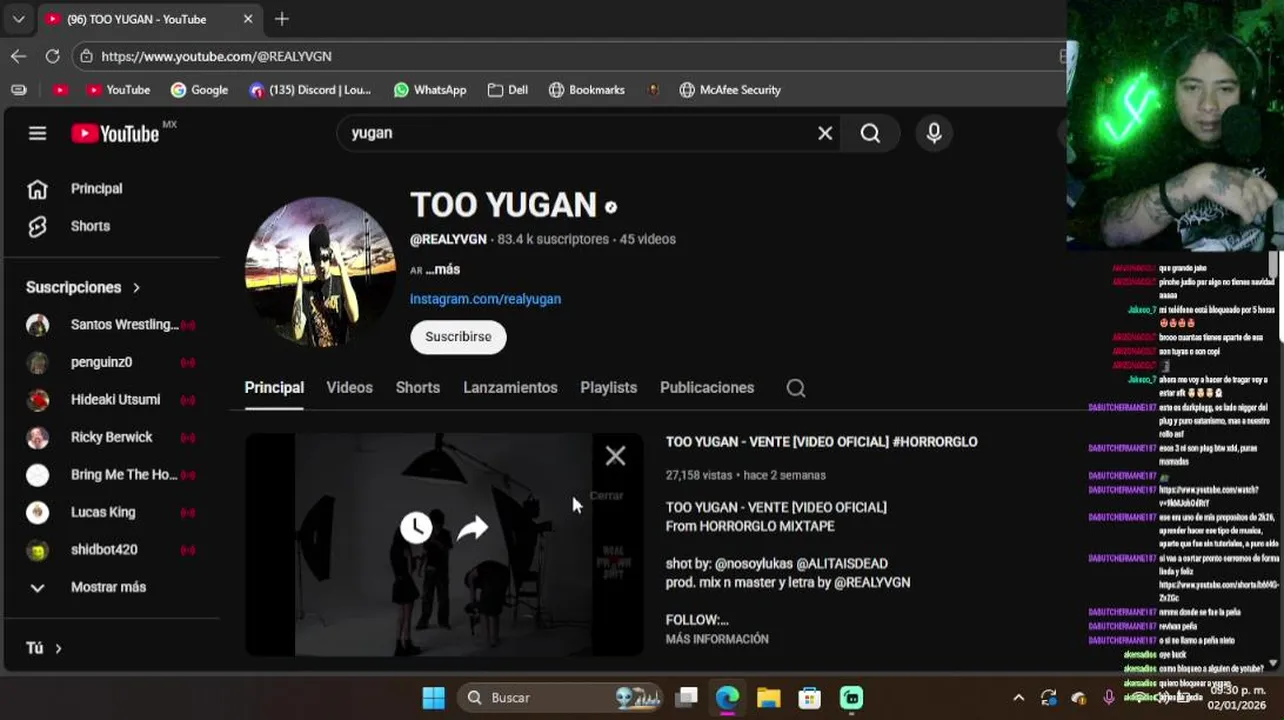Open Discord bookmark
This screenshot has height=720, width=1284.
point(310,90)
